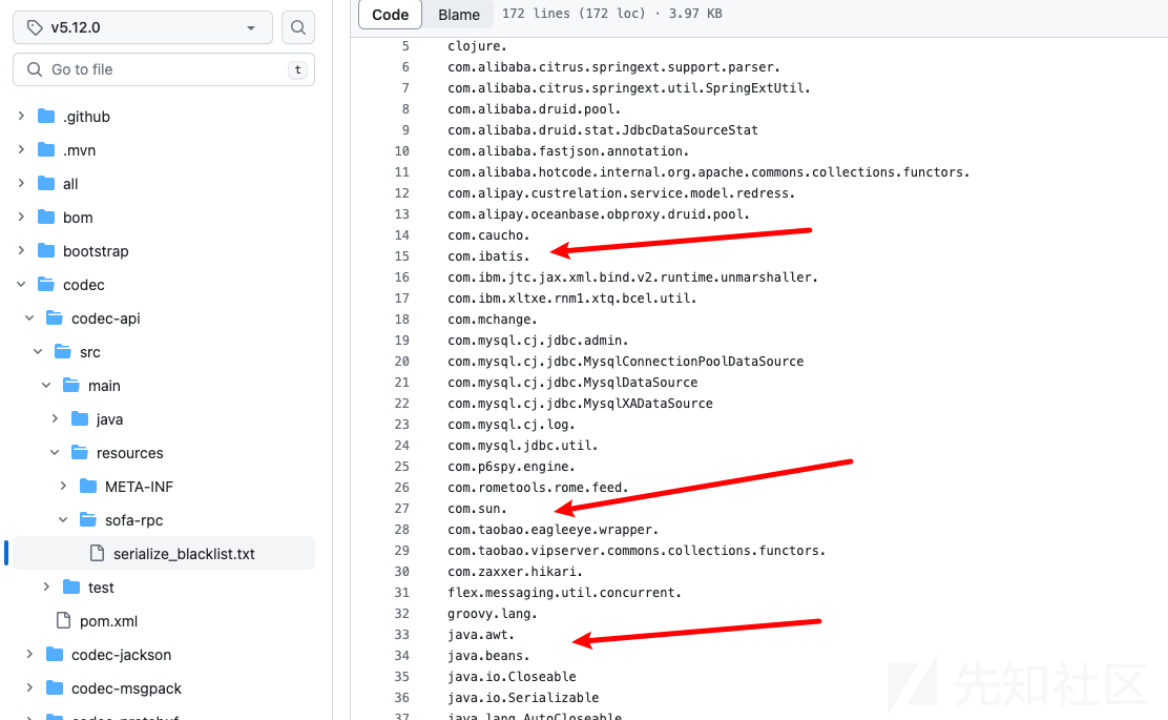Switch to the Blame tab
Viewport: 1168px width, 720px height.
click(x=459, y=14)
